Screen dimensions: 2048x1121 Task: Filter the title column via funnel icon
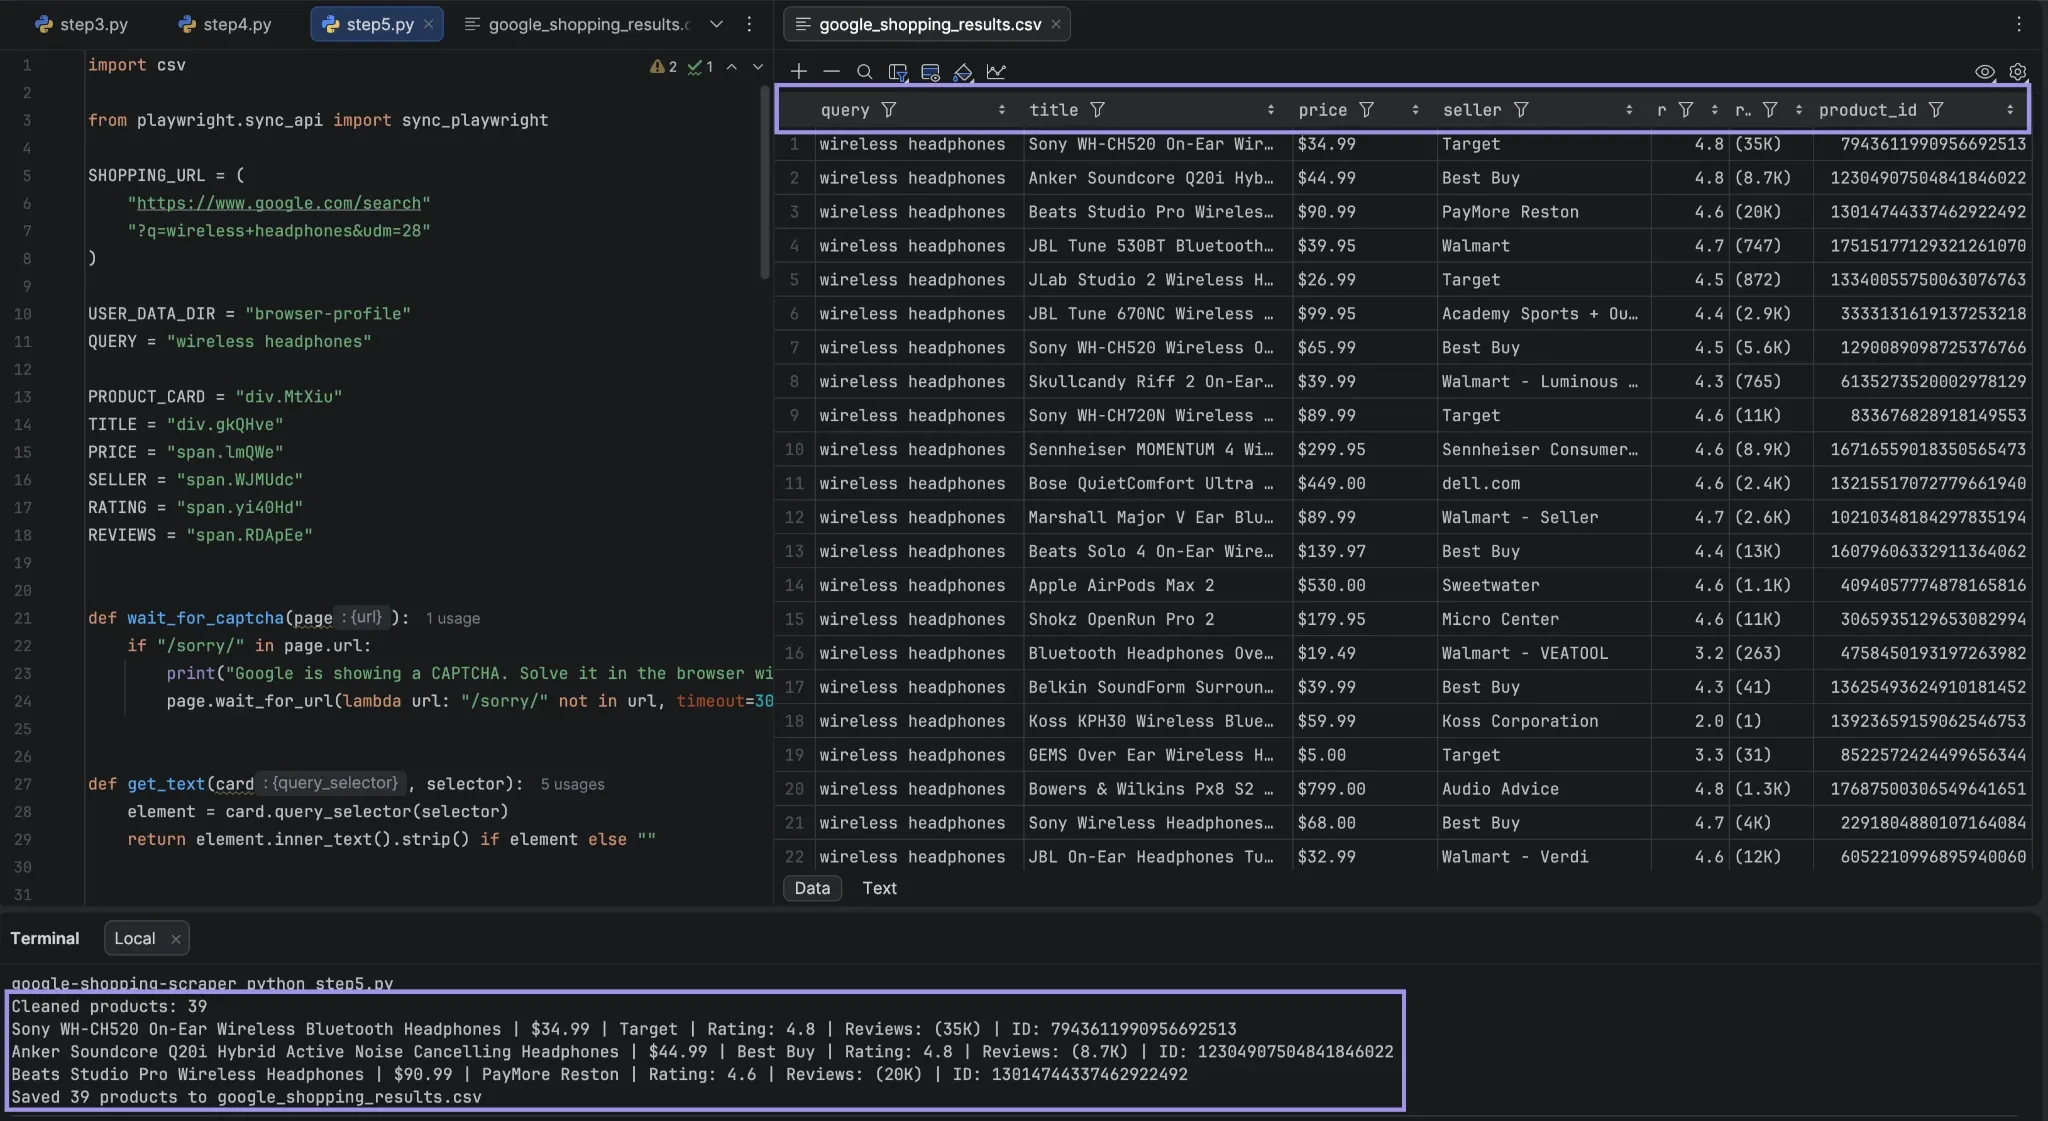[1097, 110]
